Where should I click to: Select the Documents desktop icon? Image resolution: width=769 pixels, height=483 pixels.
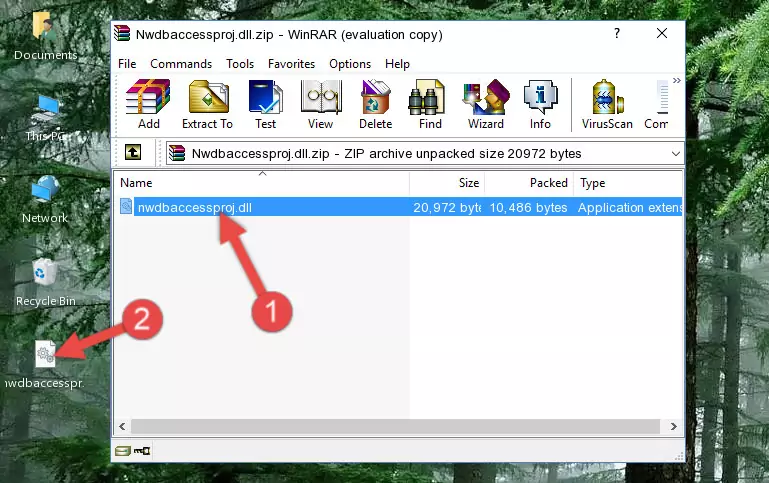click(45, 37)
